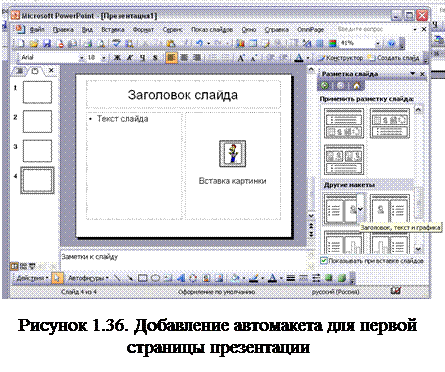Apply italic formatting (К button)
Viewport: 445px width, 372px height.
click(130, 58)
